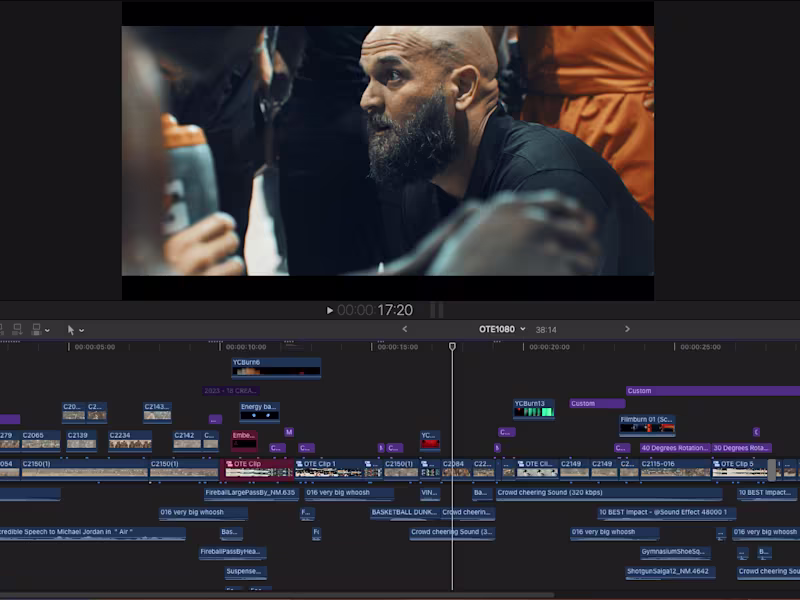Select the FireballLargePassBy_NM.635 audio clip

pyautogui.click(x=251, y=493)
